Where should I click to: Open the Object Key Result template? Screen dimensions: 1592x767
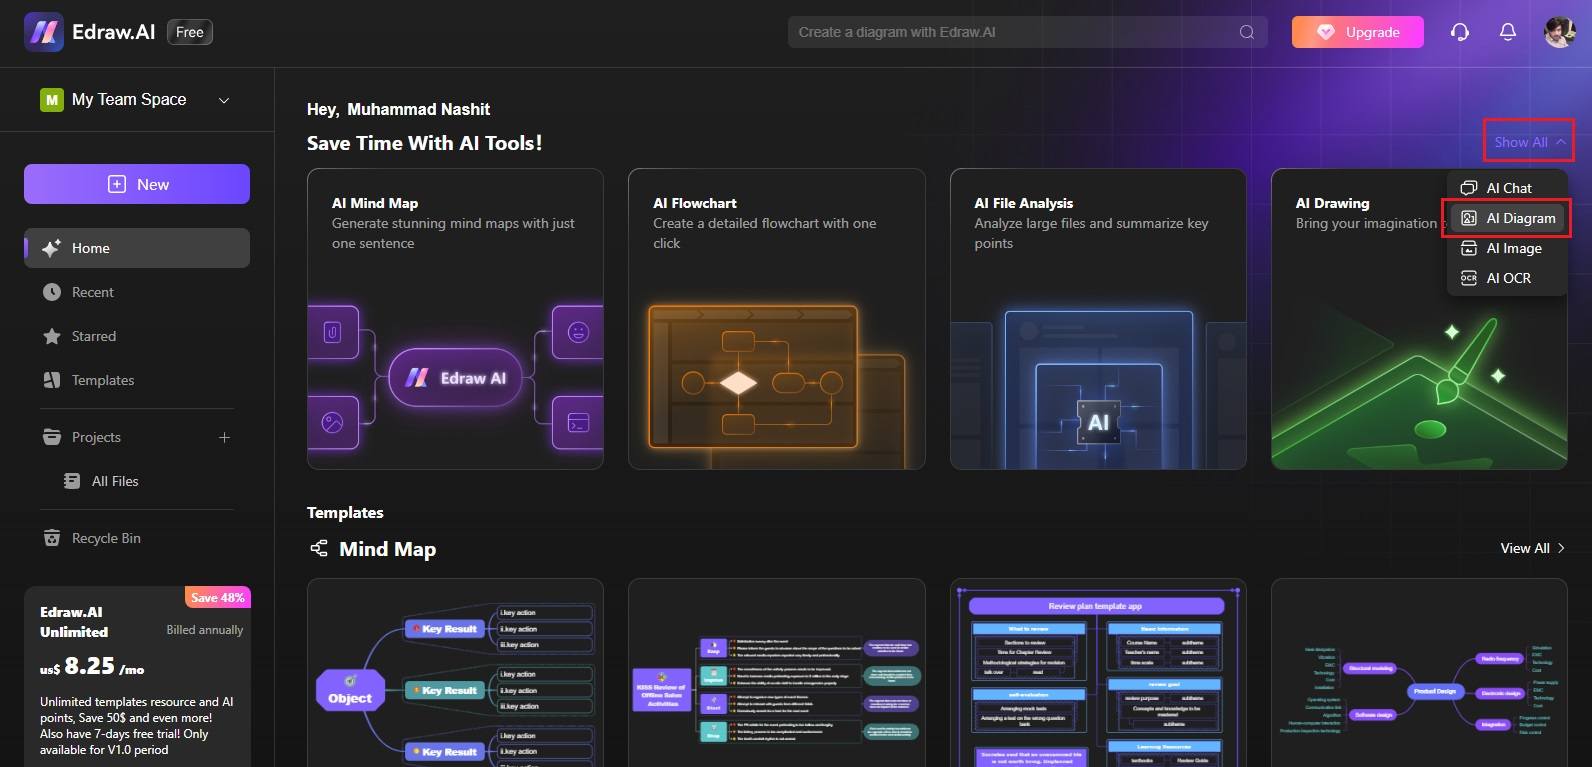coord(455,673)
